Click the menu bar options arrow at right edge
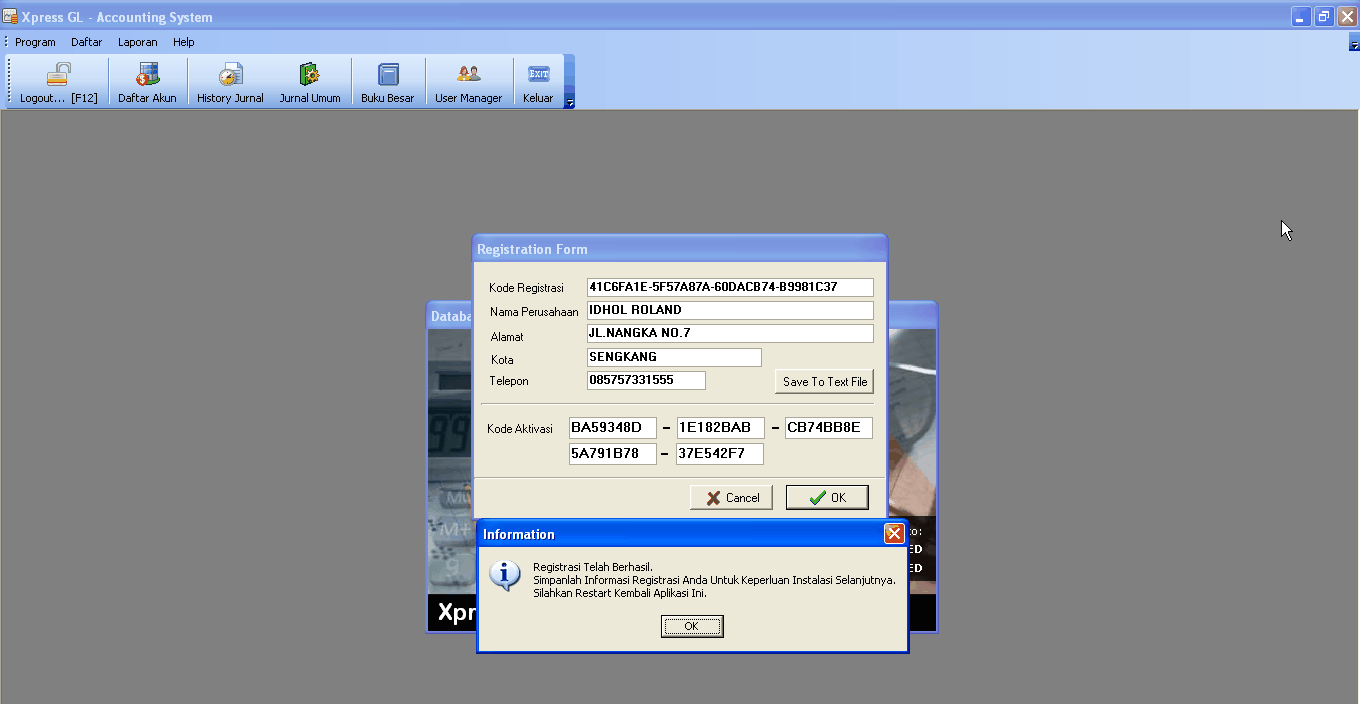The image size is (1360, 704). 1354,43
